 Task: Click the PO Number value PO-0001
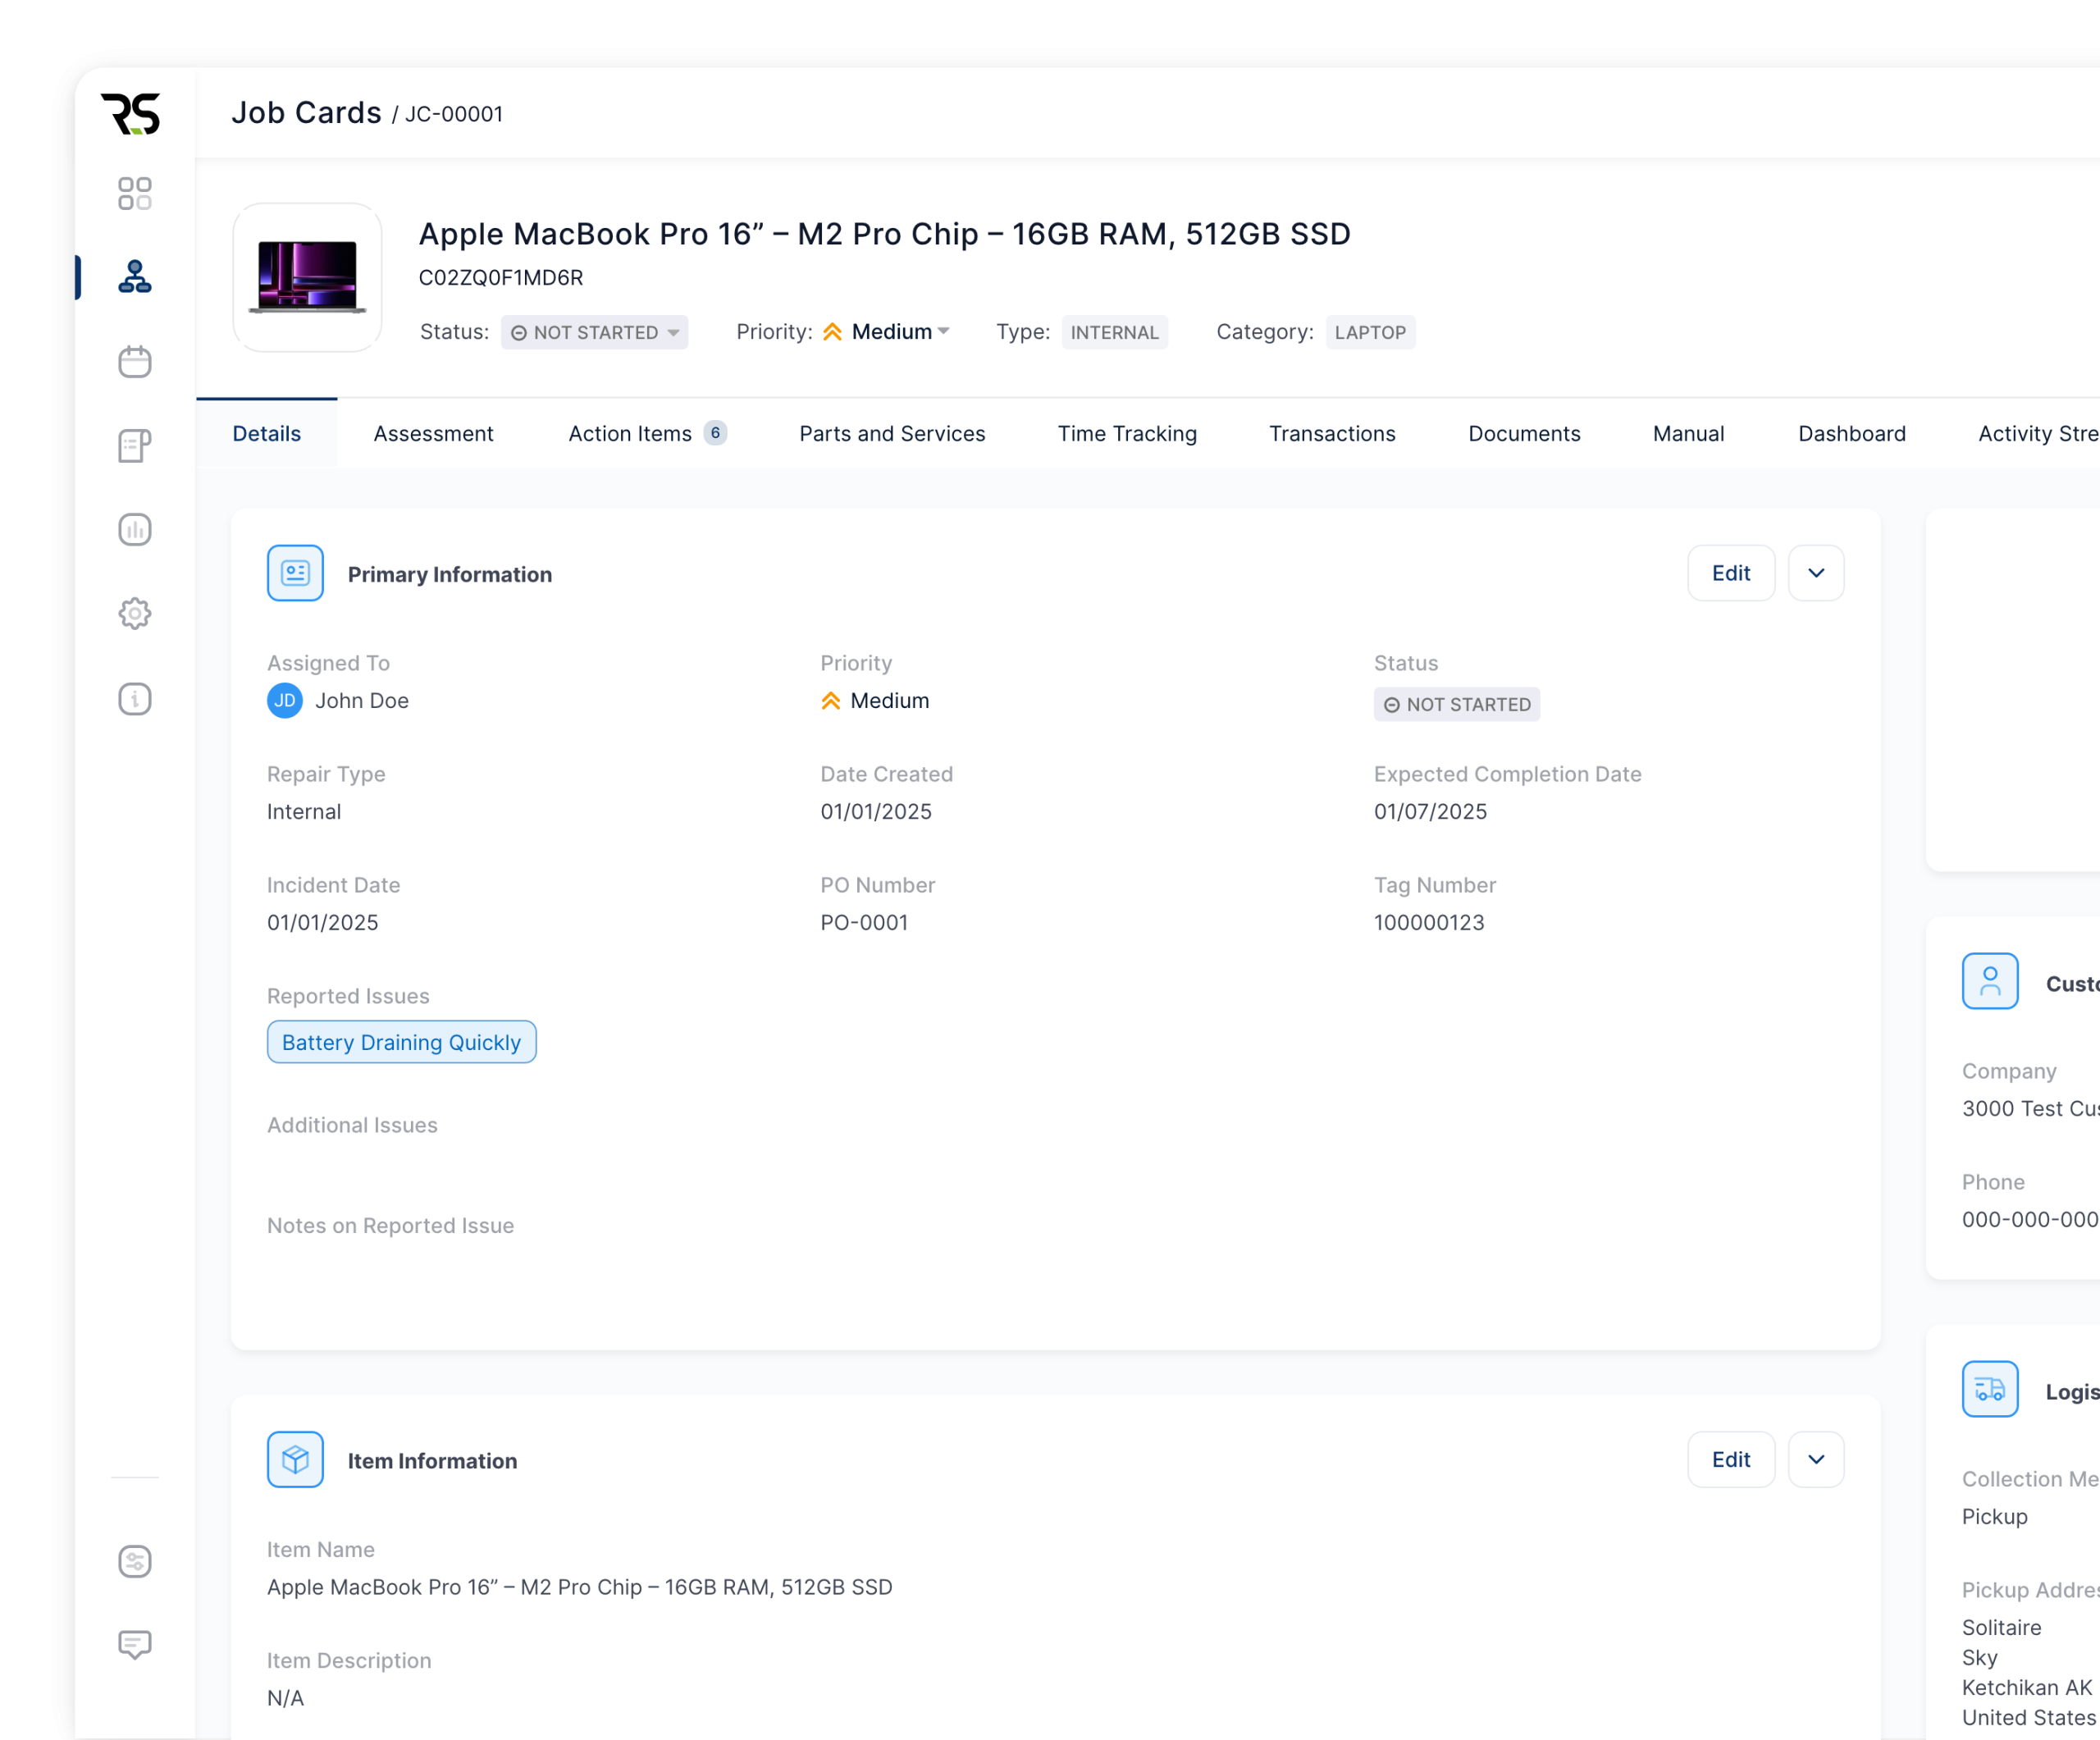coord(864,922)
